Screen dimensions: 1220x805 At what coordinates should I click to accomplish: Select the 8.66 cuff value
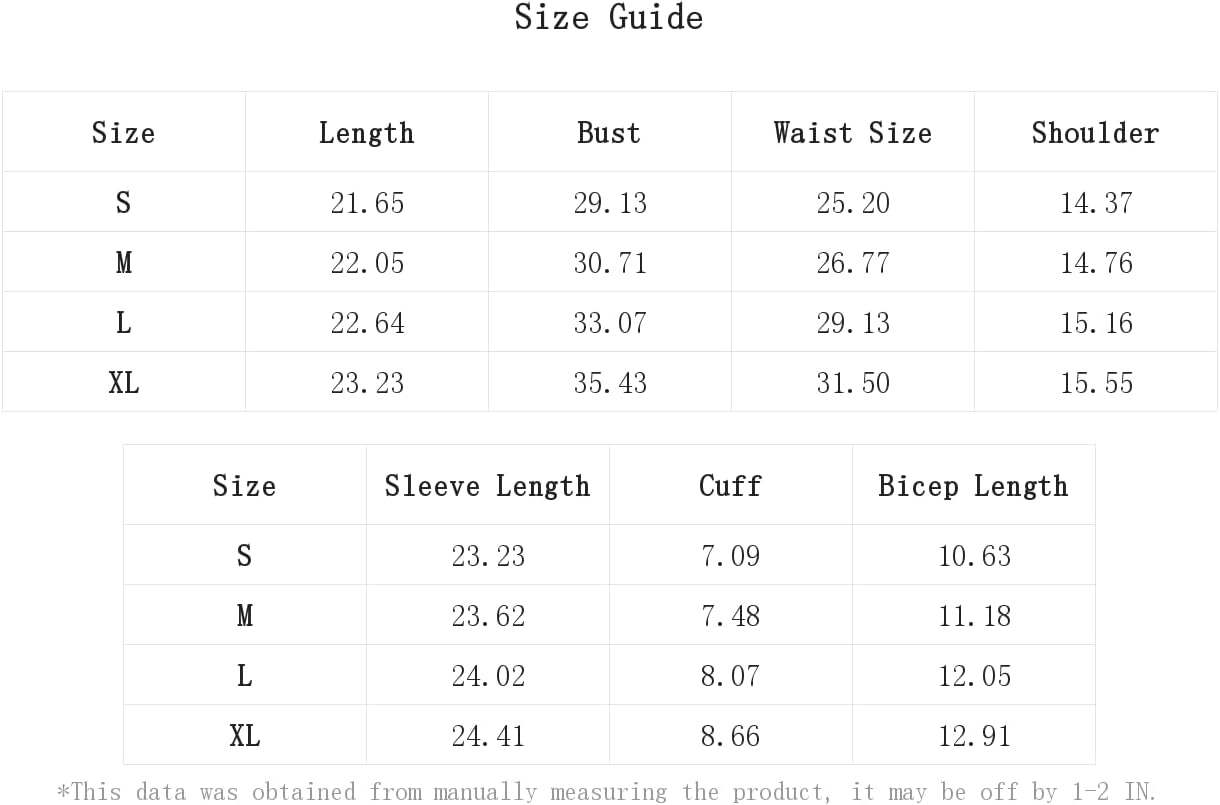click(x=730, y=736)
